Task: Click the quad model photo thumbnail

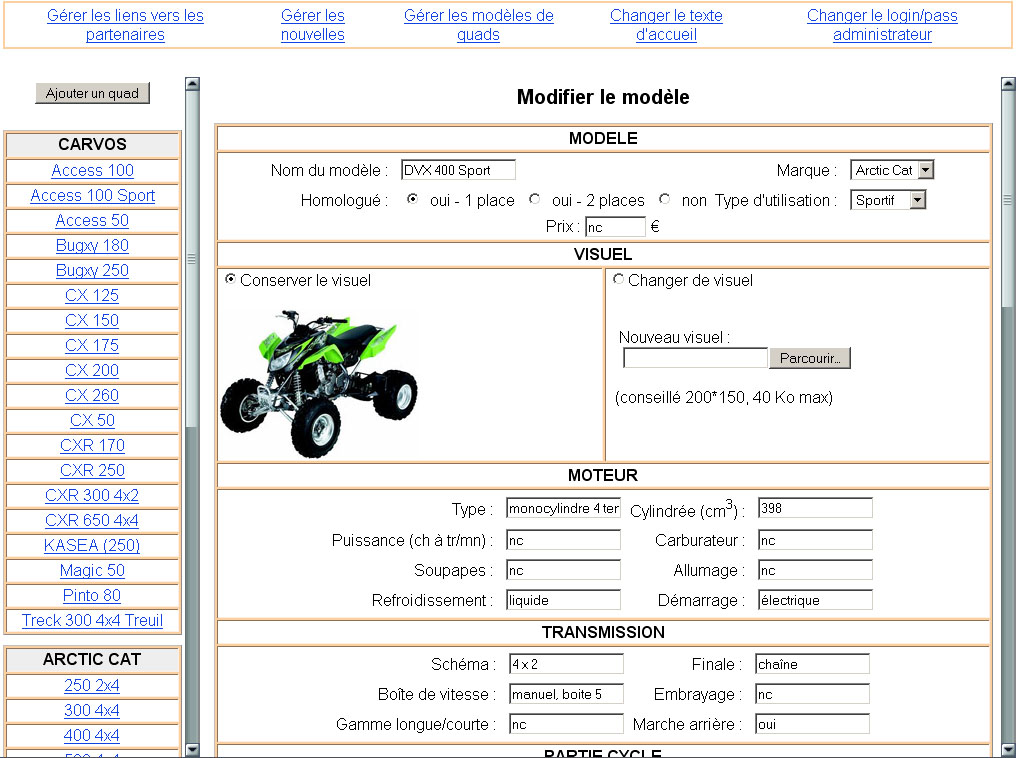Action: (x=319, y=383)
